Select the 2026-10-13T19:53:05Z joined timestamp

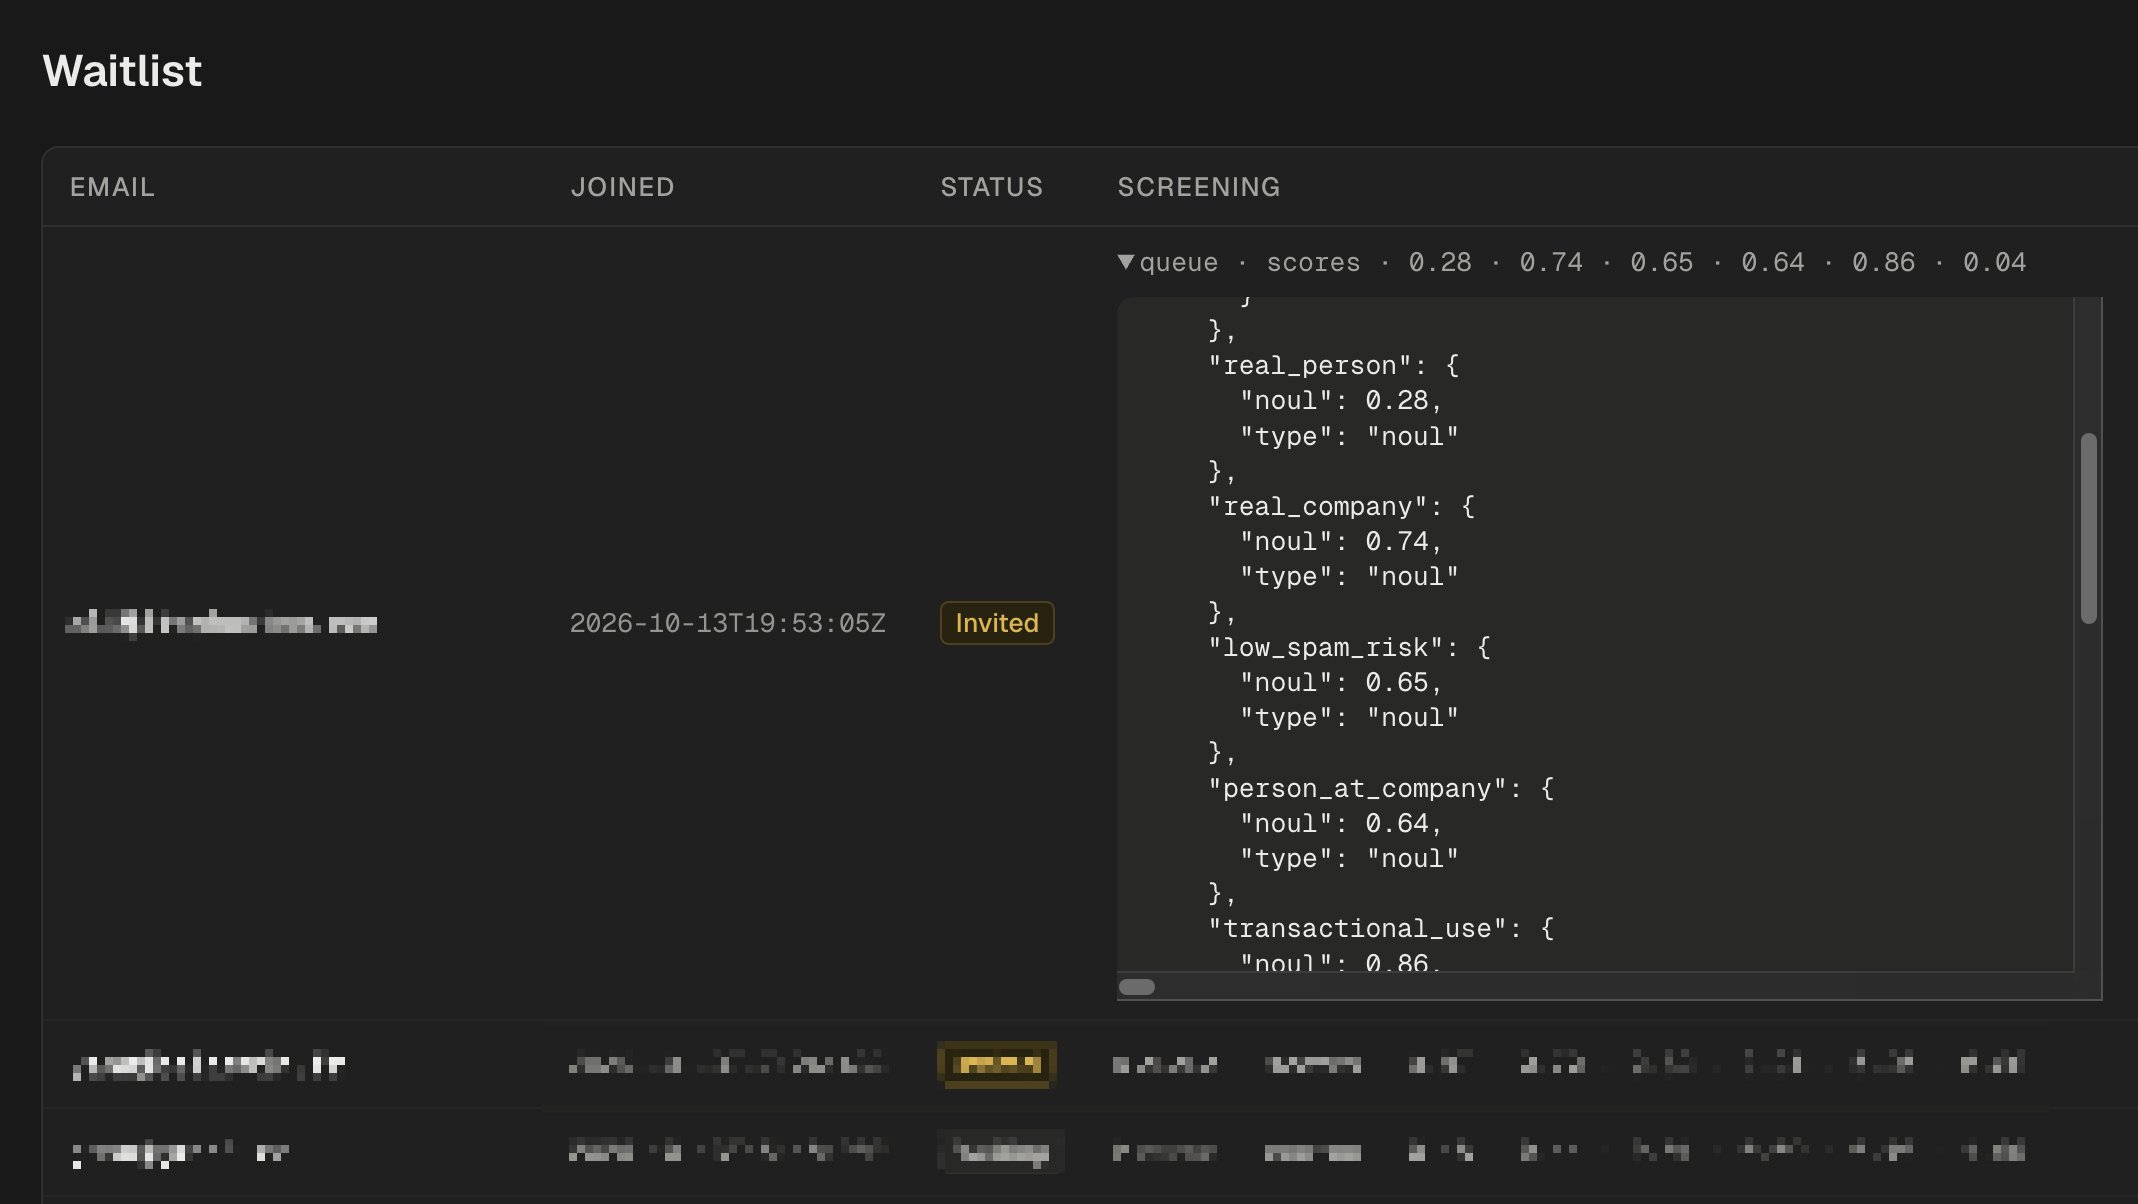point(728,623)
